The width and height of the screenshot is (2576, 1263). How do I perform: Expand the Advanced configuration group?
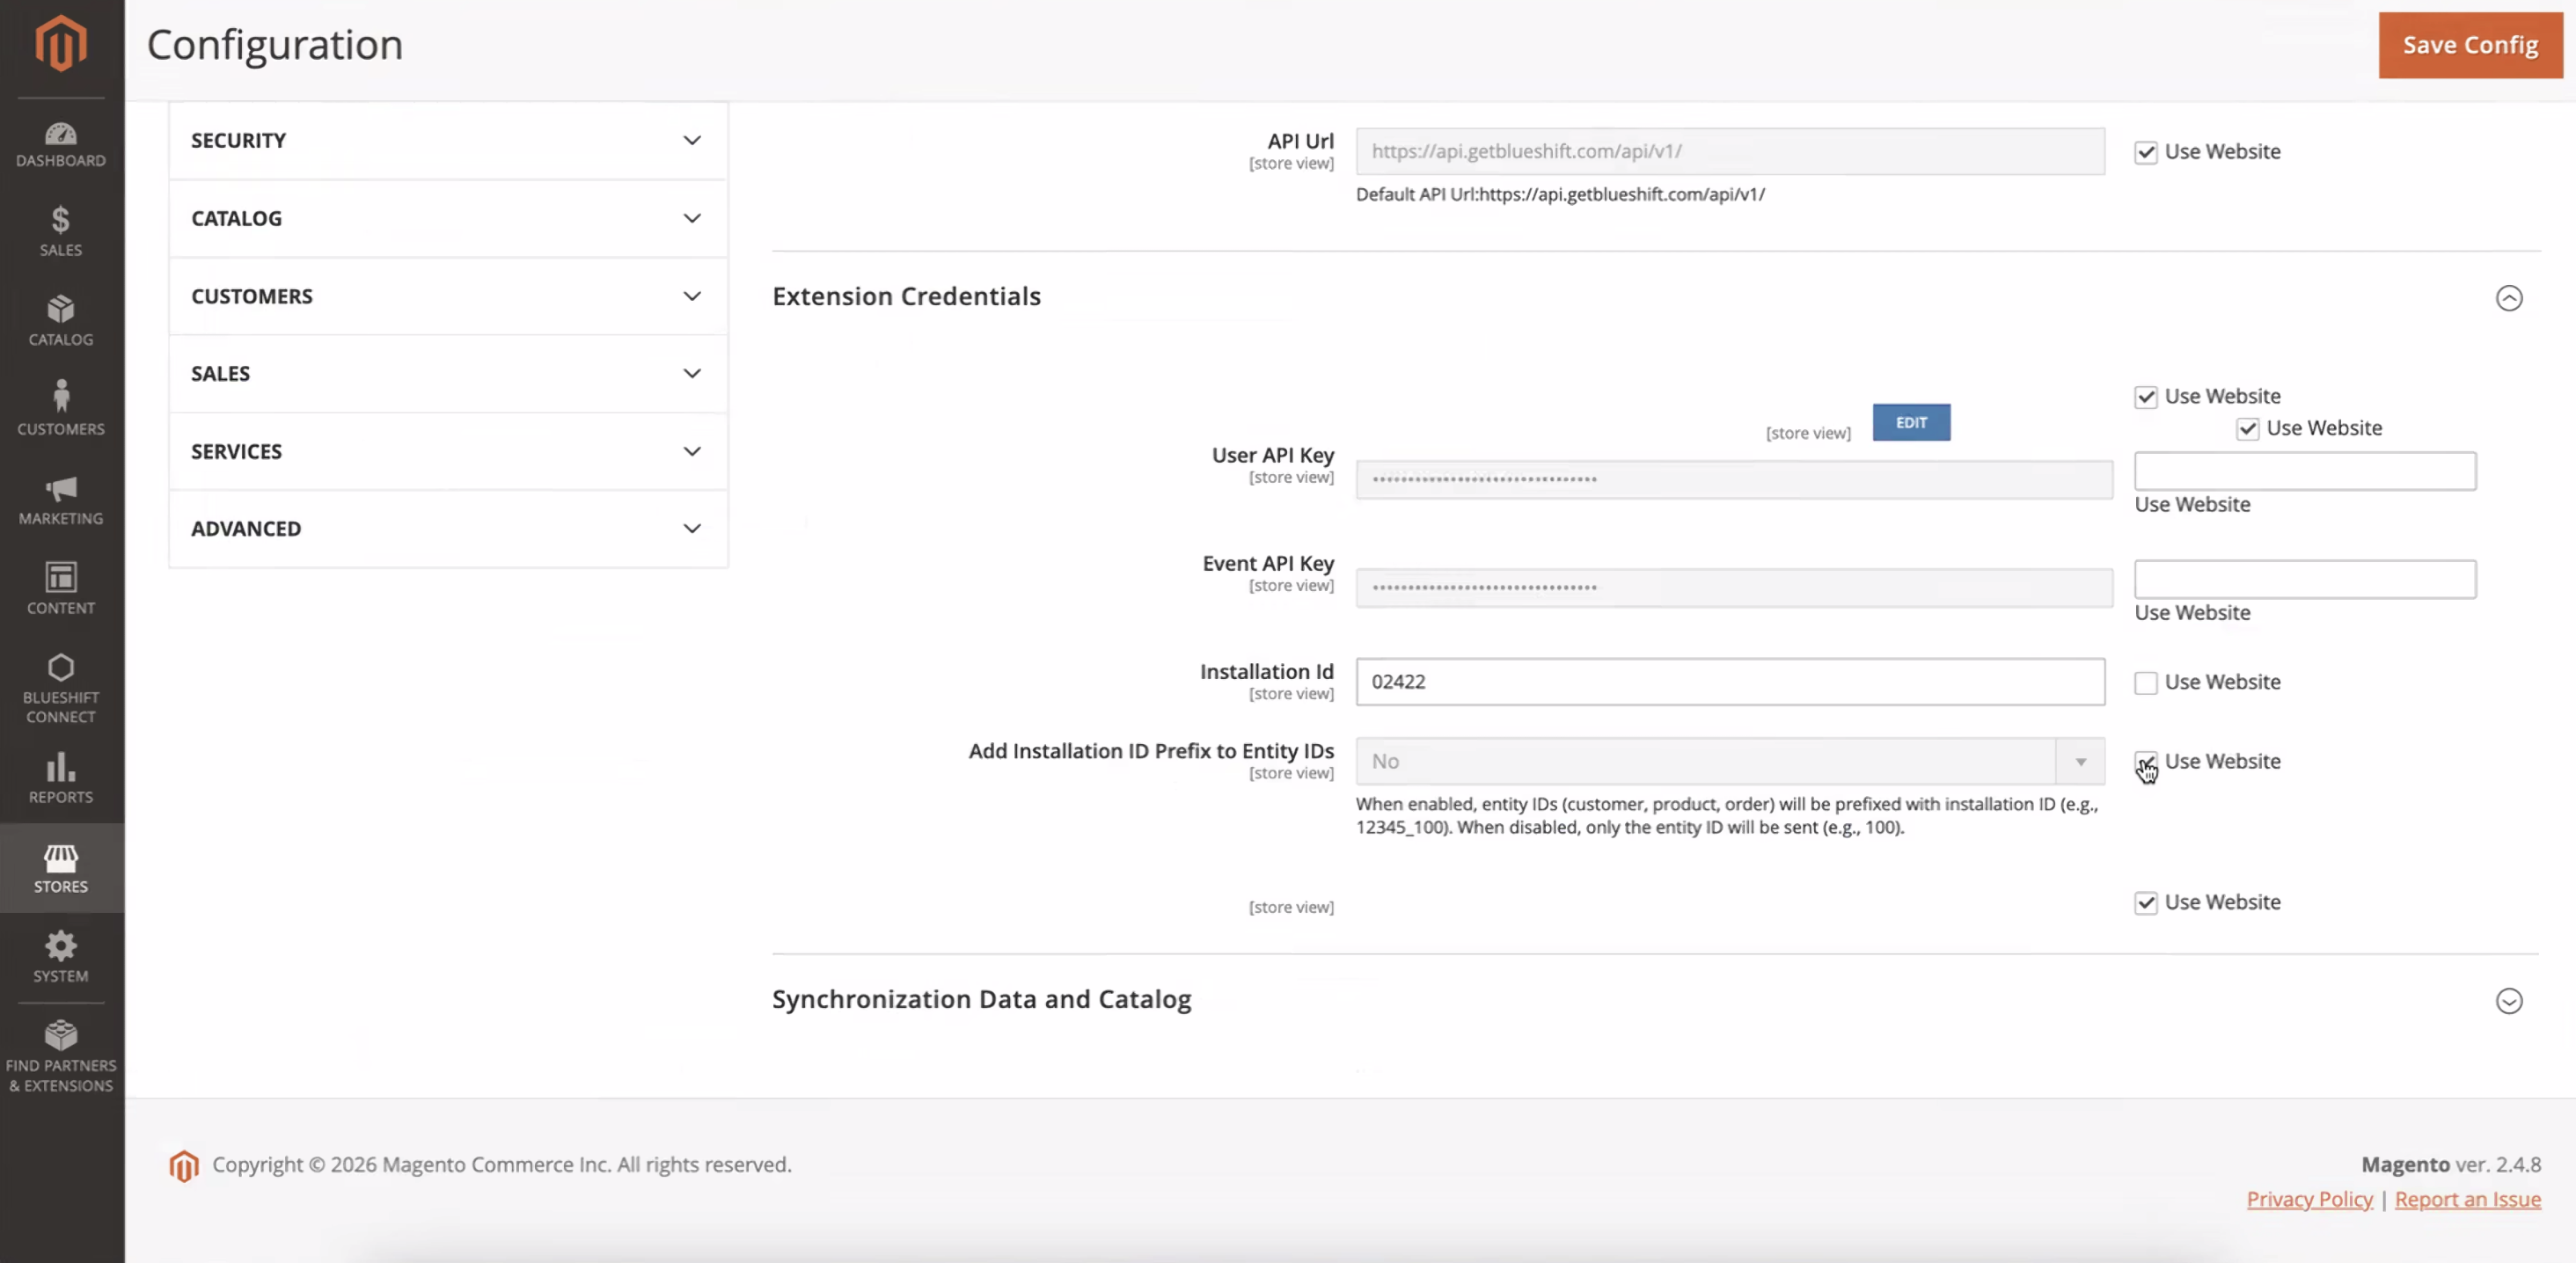tap(448, 529)
